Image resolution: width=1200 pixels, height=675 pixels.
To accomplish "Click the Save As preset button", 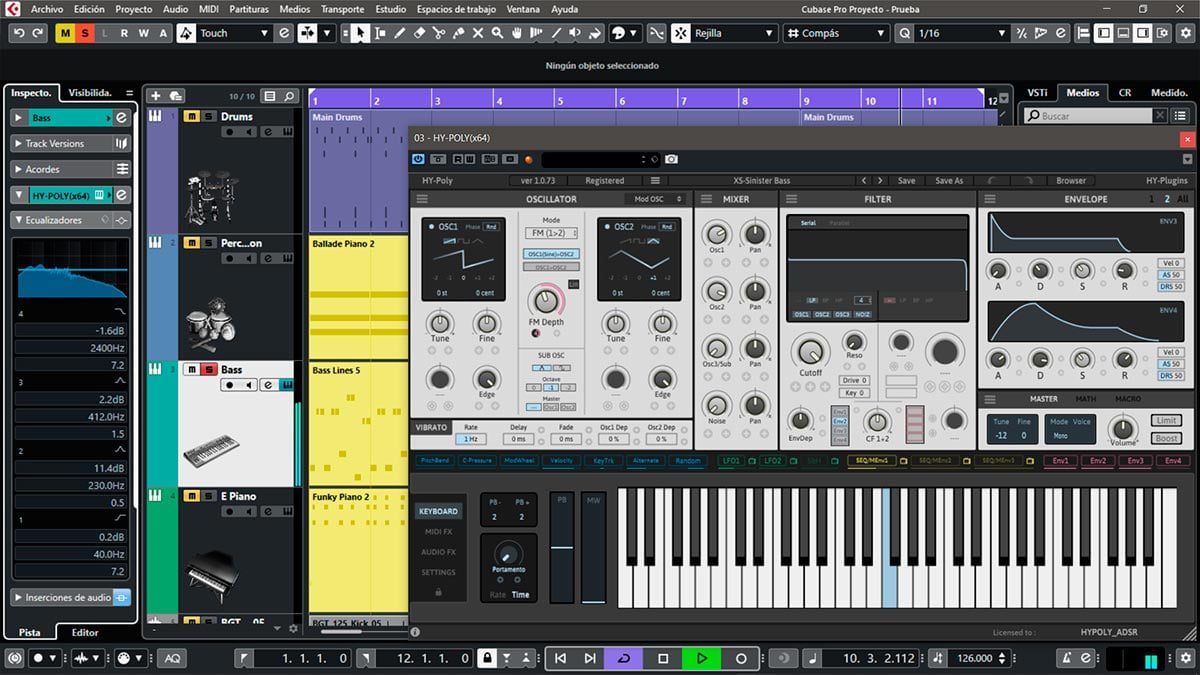I will pos(949,181).
